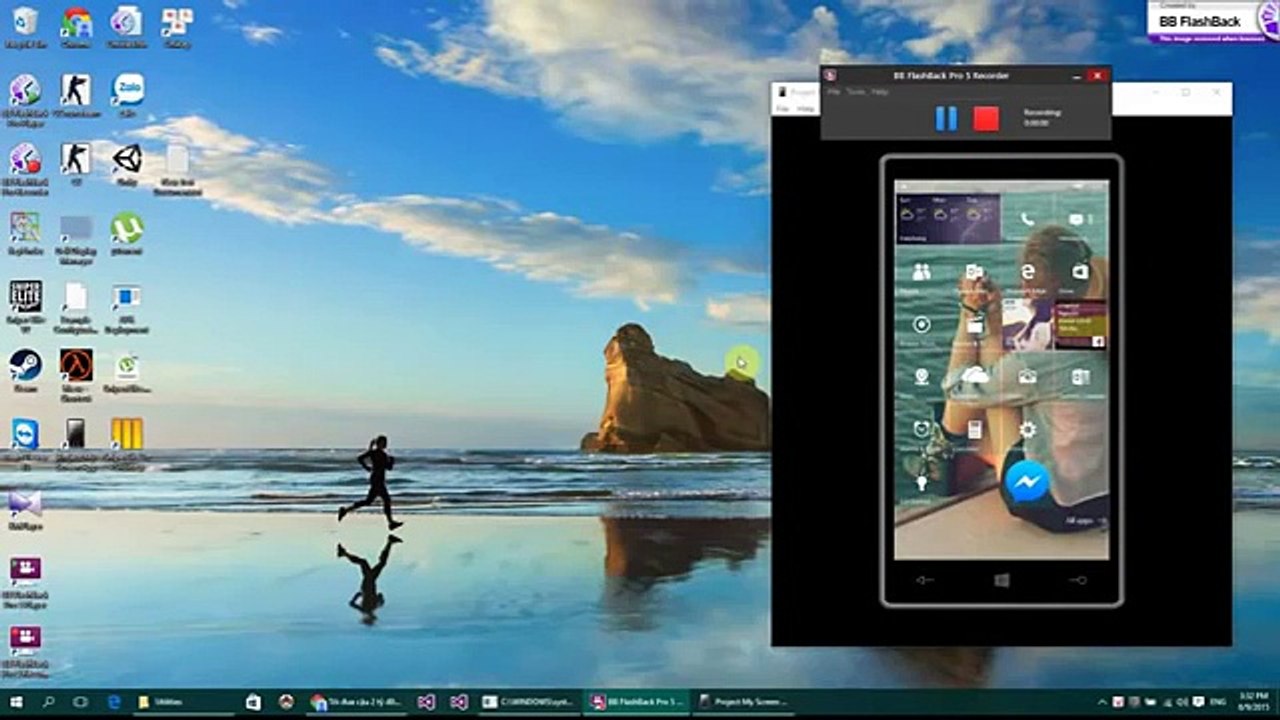Open Task View on the taskbar
The width and height of the screenshot is (1280, 720).
81,702
